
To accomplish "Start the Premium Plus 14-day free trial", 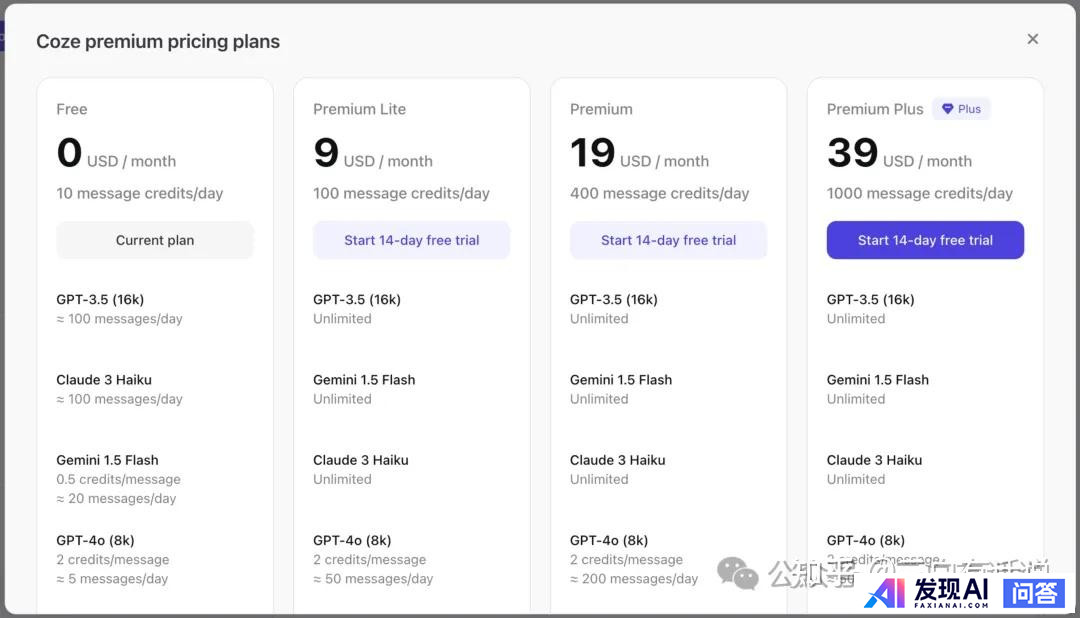I will pyautogui.click(x=925, y=240).
